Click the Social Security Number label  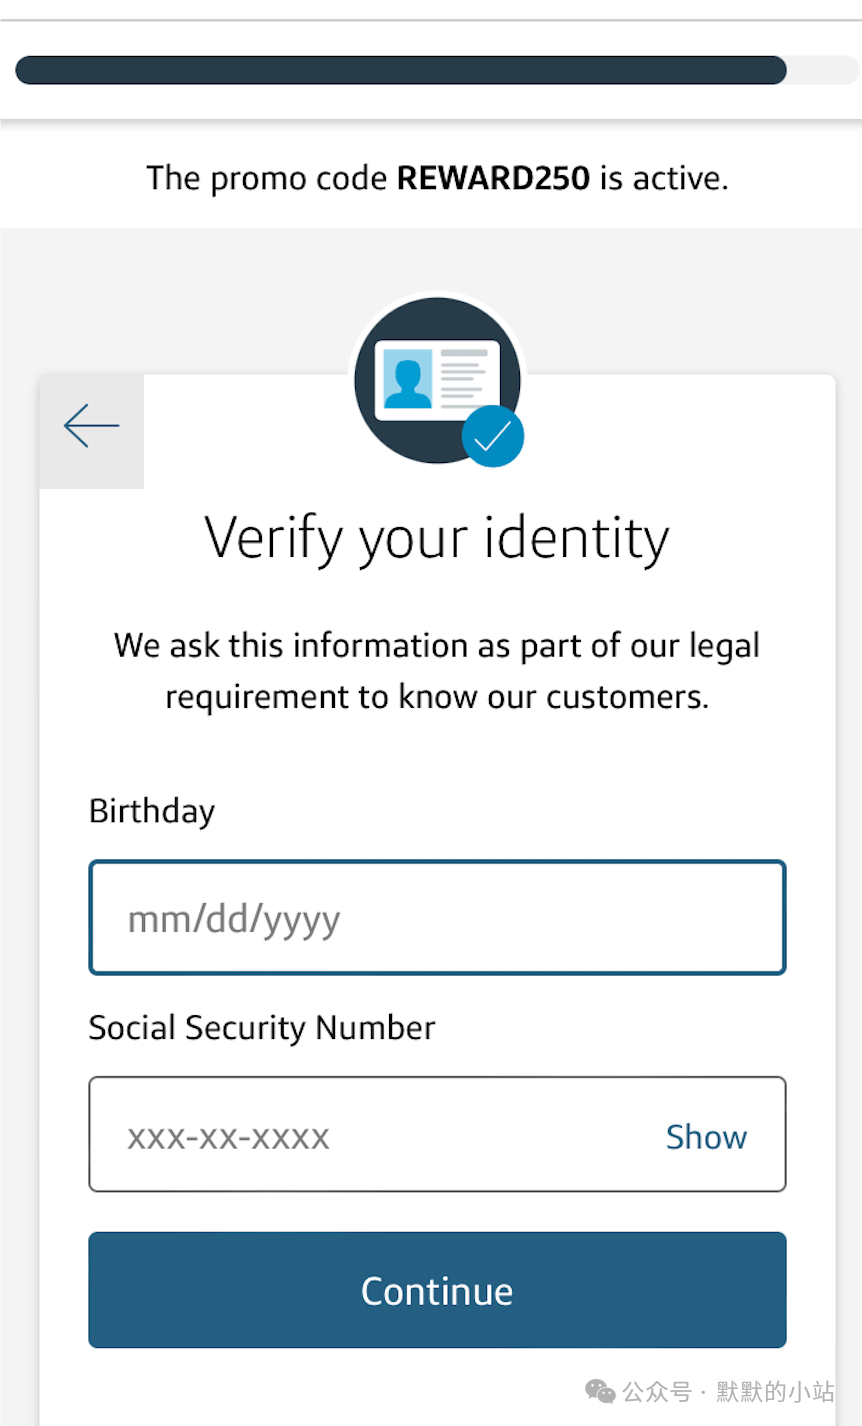[262, 1028]
